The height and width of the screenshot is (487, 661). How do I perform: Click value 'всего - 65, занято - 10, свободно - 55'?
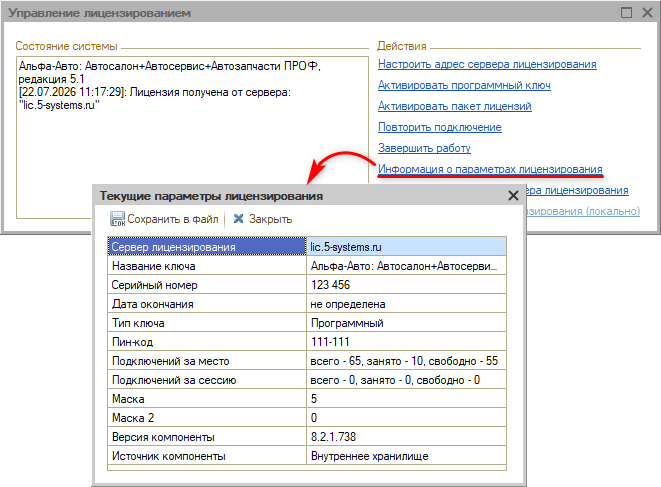tap(406, 361)
